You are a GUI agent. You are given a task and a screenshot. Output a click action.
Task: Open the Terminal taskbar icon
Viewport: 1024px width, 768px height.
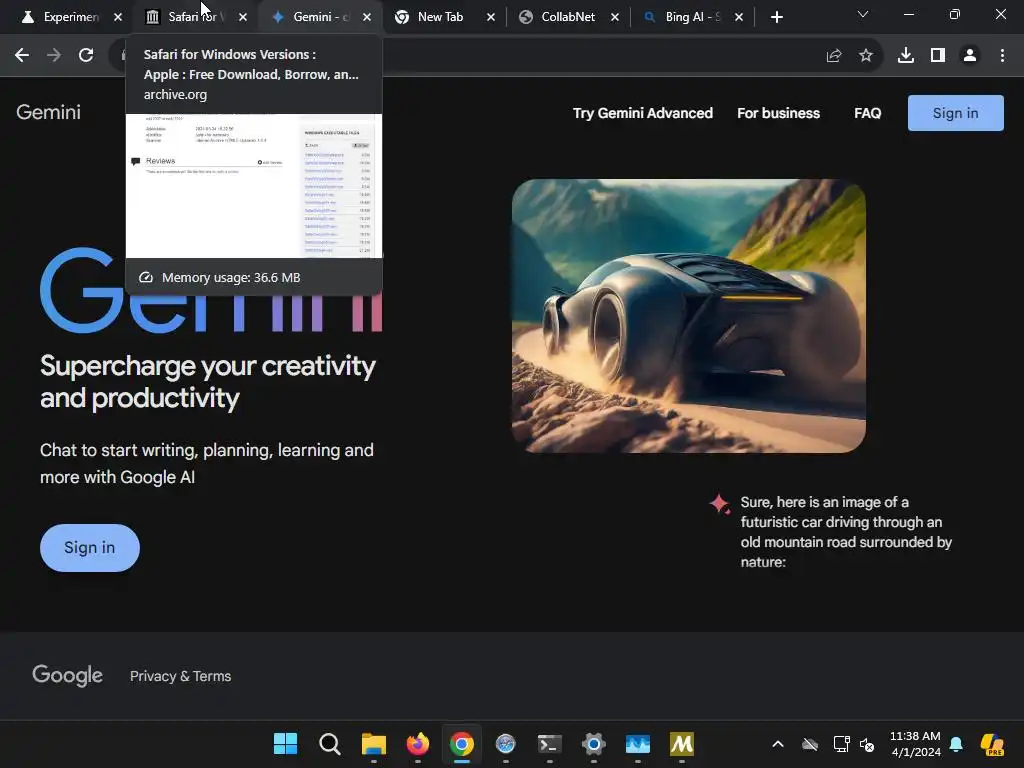(x=549, y=743)
